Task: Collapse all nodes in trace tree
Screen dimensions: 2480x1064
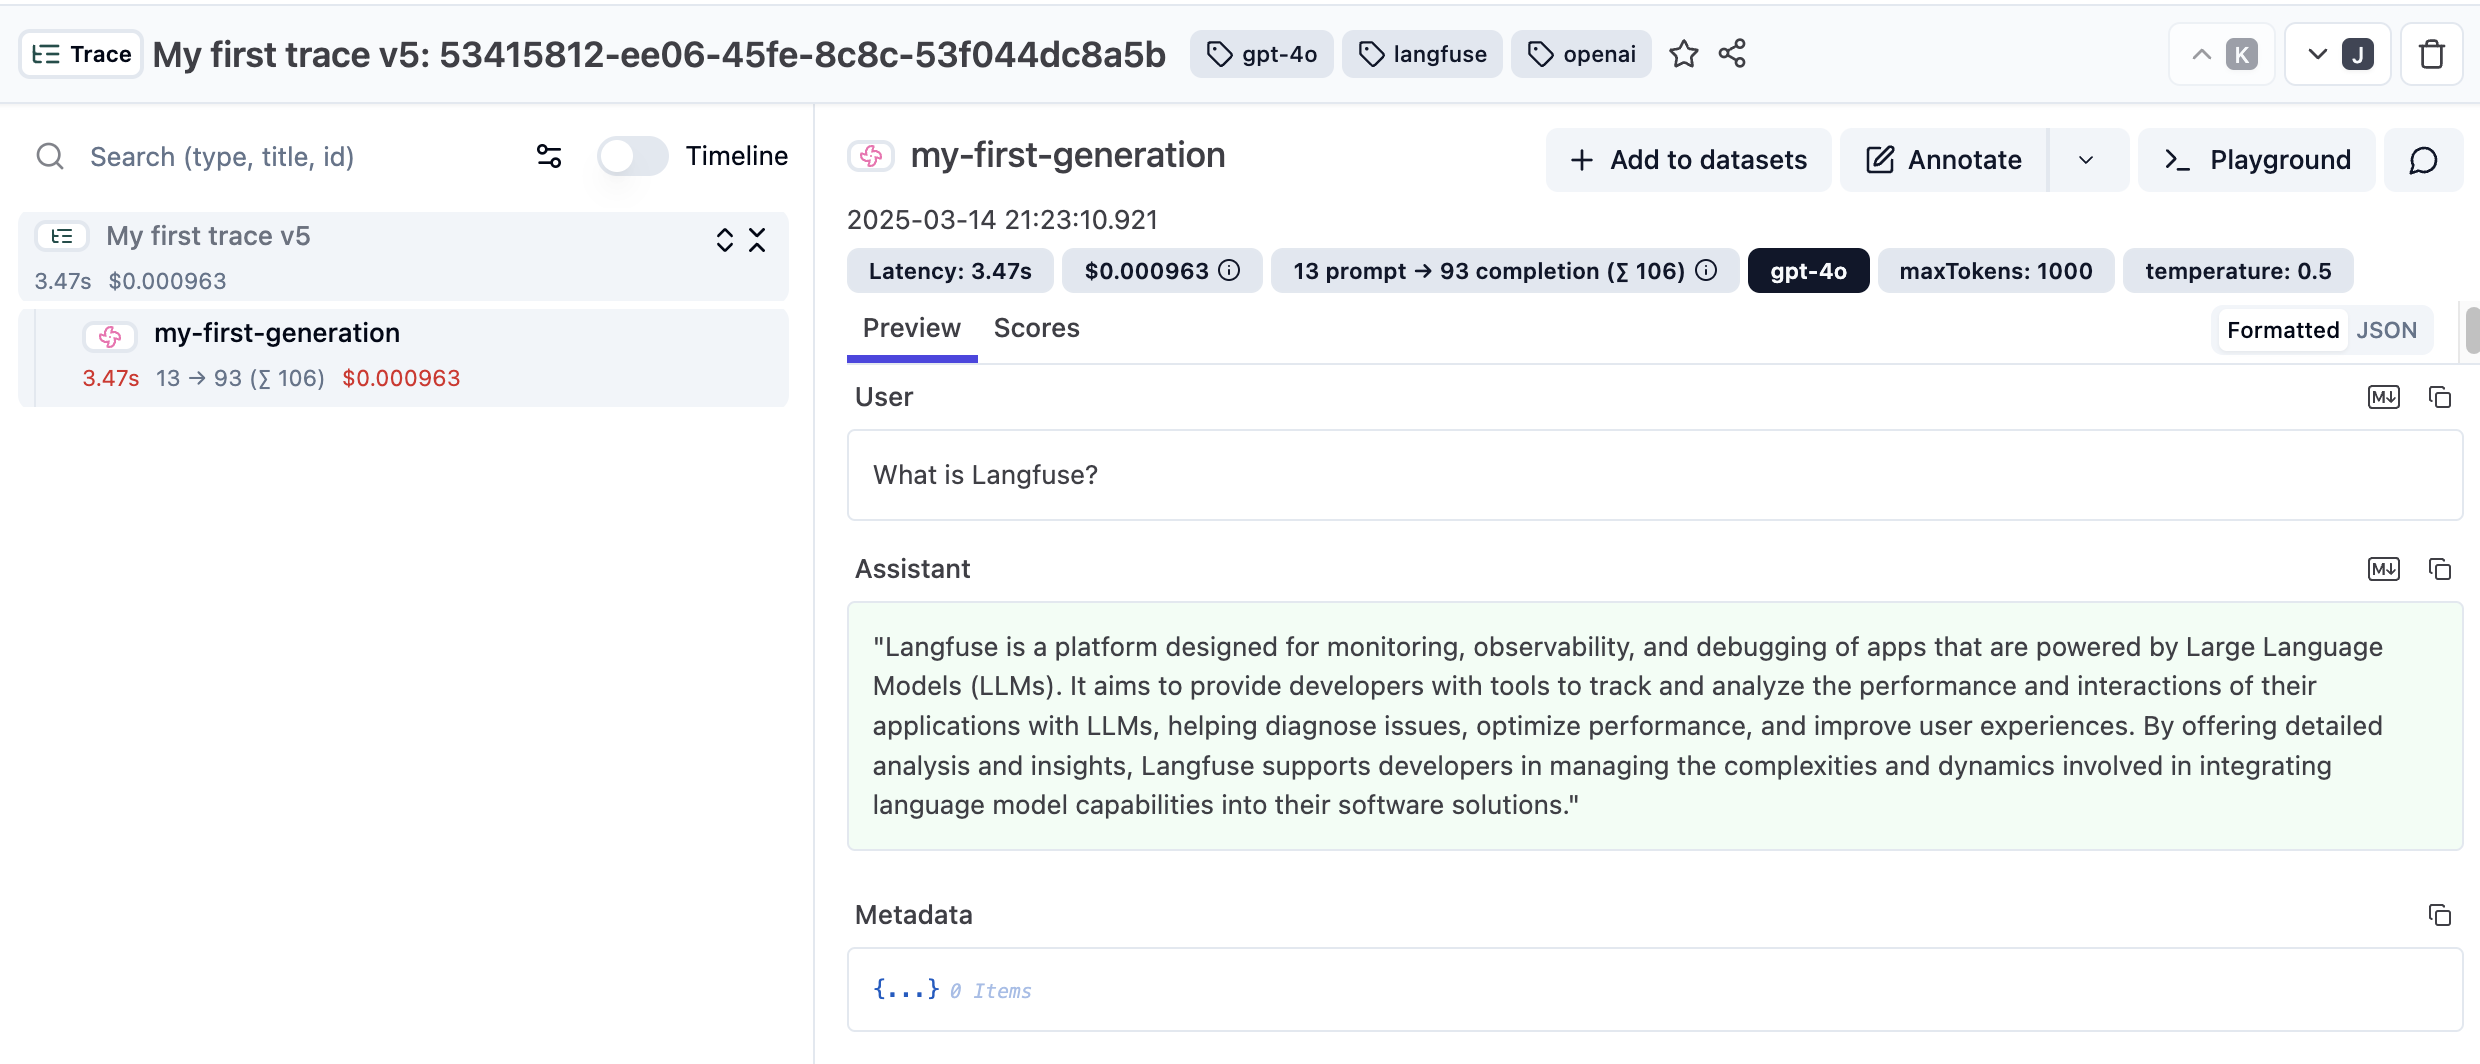Action: click(x=757, y=240)
